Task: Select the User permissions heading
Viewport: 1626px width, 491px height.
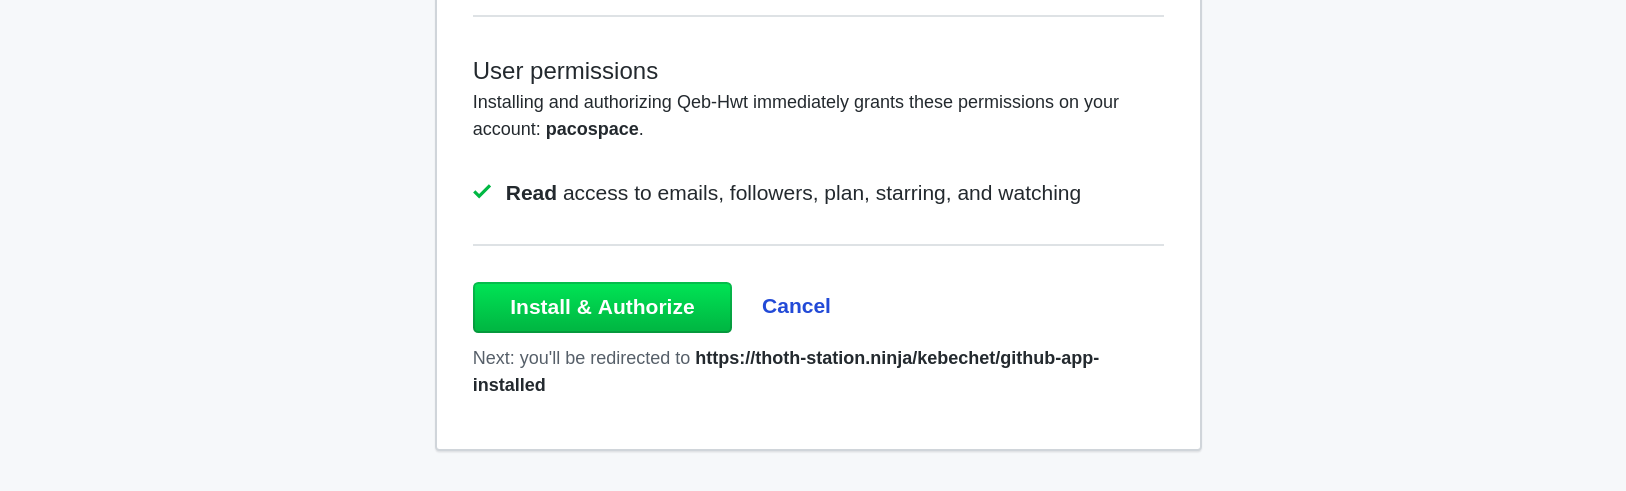Action: click(565, 71)
